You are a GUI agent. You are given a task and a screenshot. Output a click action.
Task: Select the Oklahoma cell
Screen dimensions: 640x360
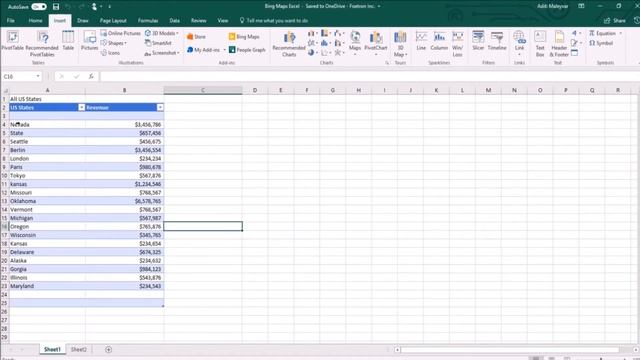pos(47,201)
